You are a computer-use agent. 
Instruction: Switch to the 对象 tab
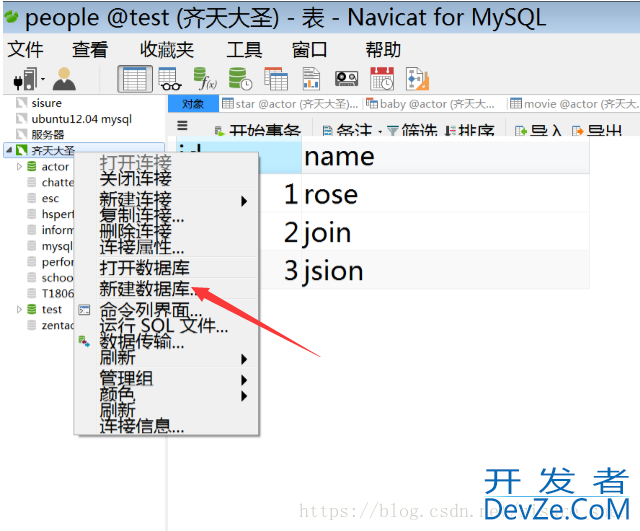(193, 104)
